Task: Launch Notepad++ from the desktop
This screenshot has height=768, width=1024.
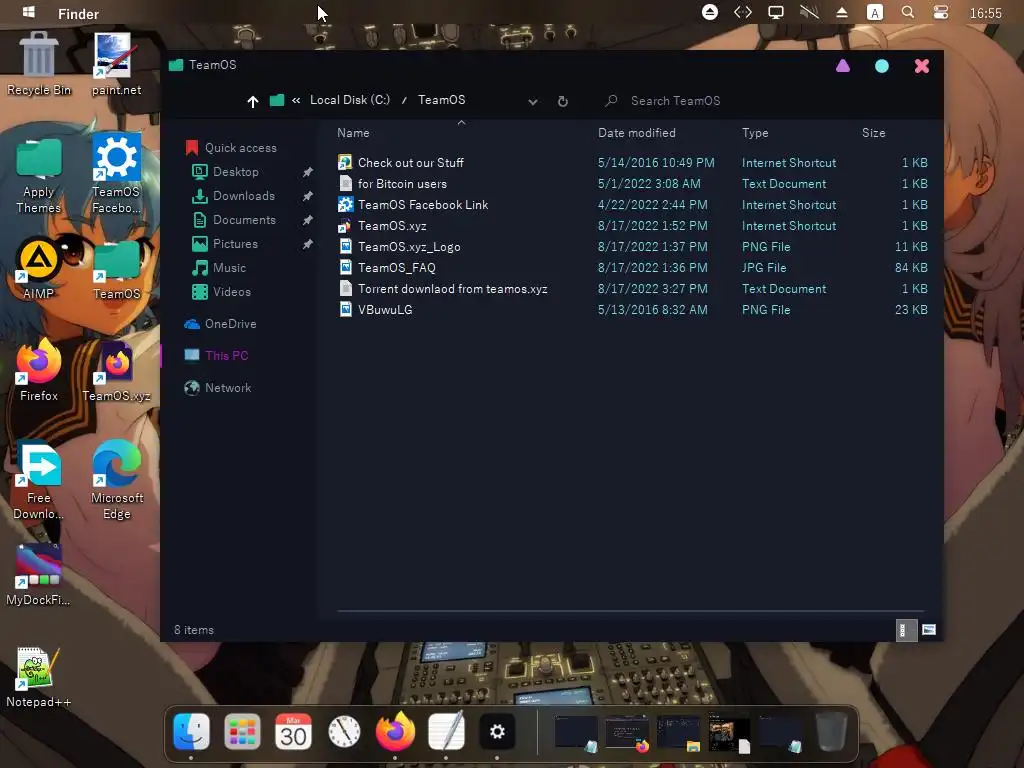Action: (x=39, y=677)
